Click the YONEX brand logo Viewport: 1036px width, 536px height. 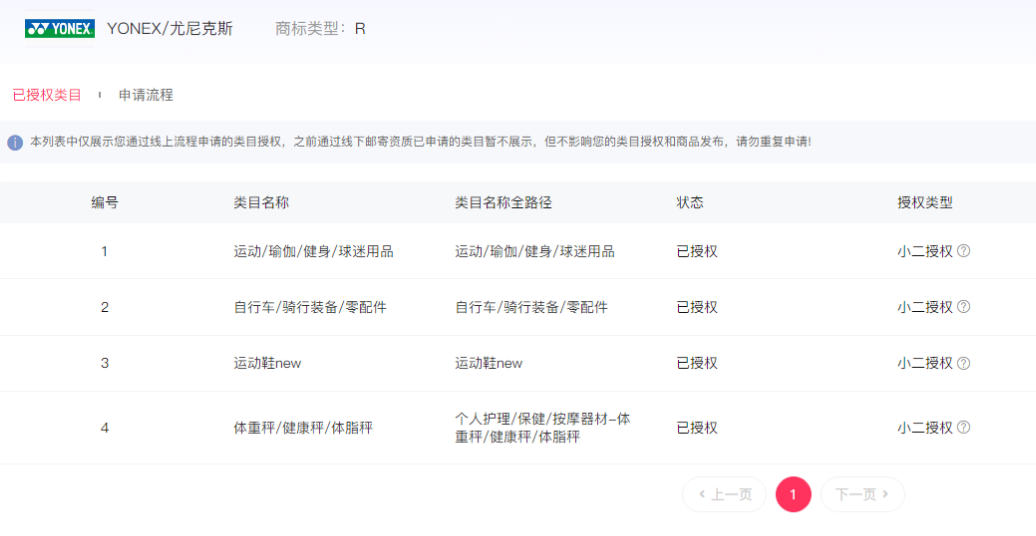point(60,29)
